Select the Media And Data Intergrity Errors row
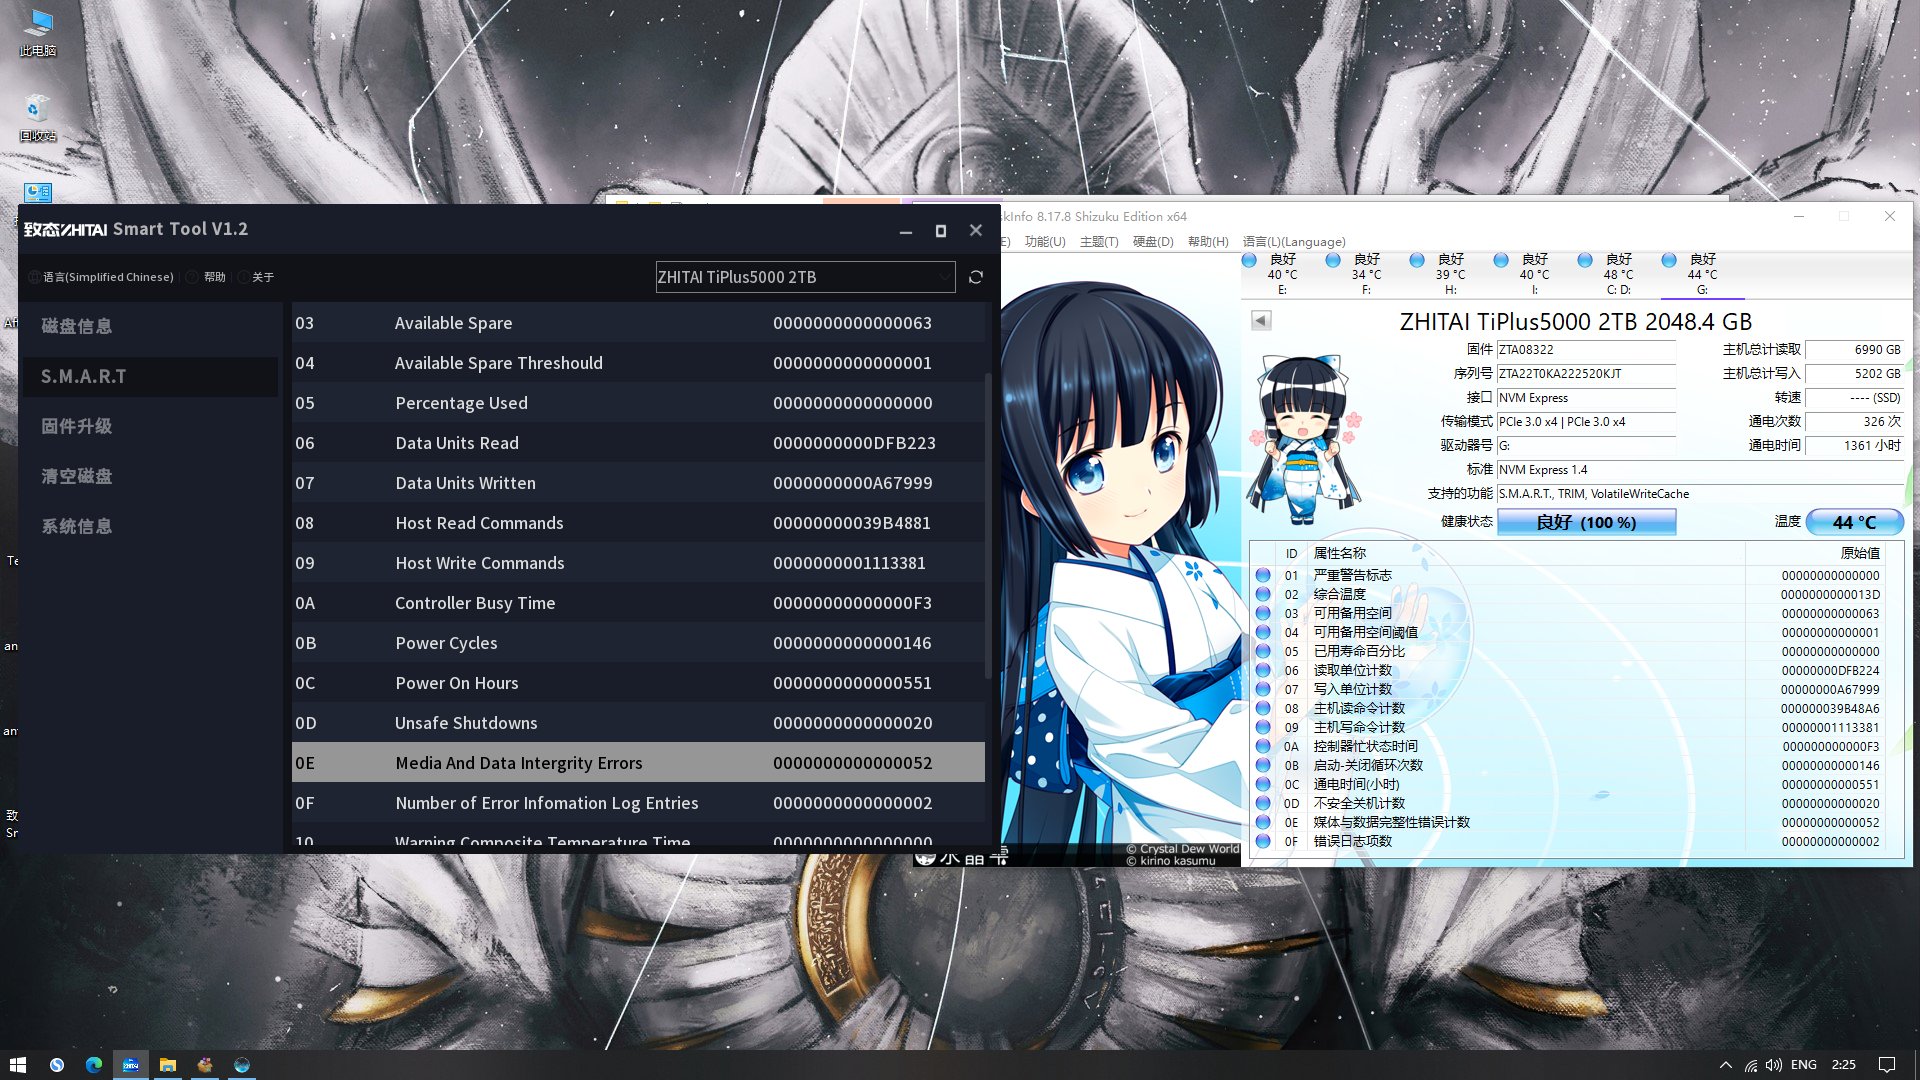This screenshot has width=1920, height=1080. point(638,763)
